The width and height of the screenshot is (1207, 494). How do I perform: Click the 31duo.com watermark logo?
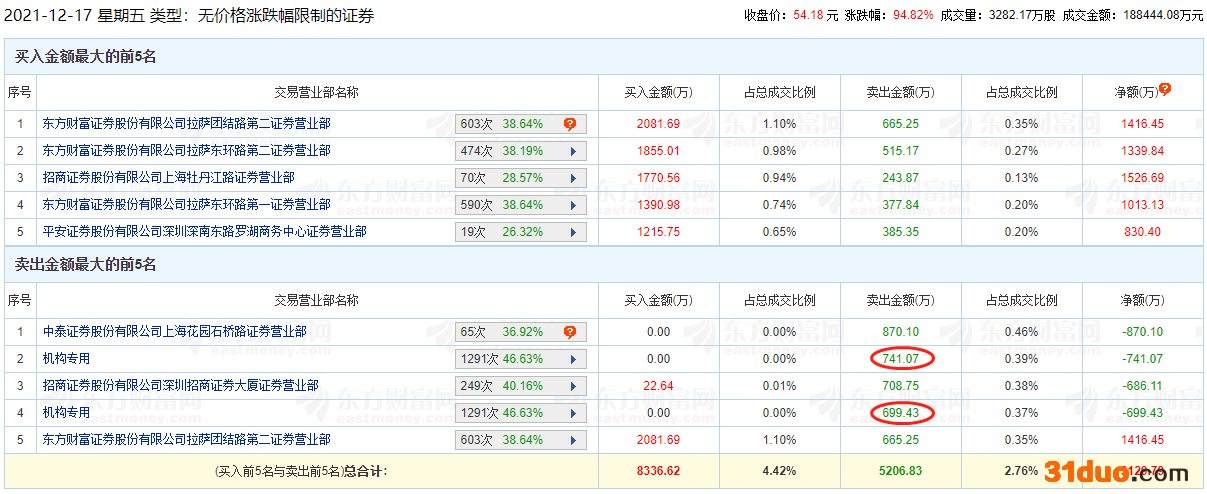pos(1116,473)
